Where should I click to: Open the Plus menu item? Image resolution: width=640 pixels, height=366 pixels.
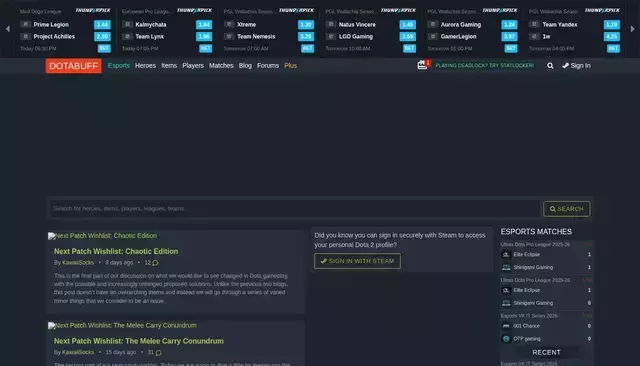[291, 66]
